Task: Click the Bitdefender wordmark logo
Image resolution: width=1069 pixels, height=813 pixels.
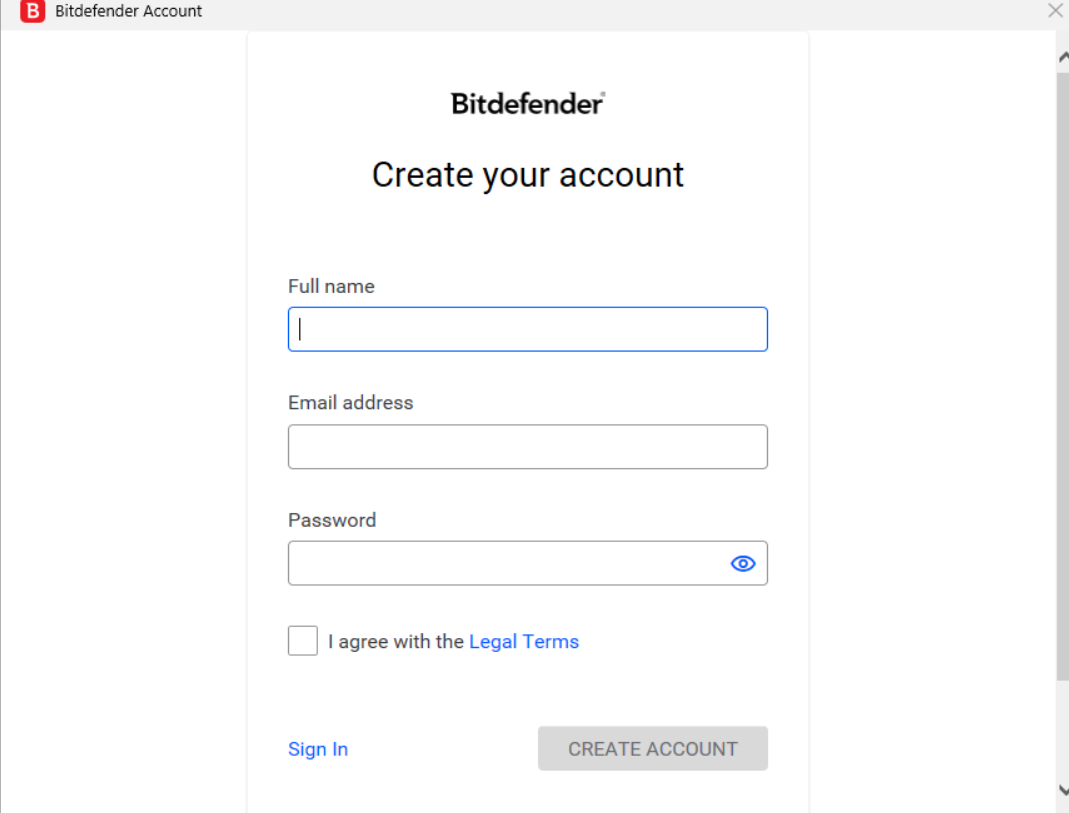Action: click(528, 103)
